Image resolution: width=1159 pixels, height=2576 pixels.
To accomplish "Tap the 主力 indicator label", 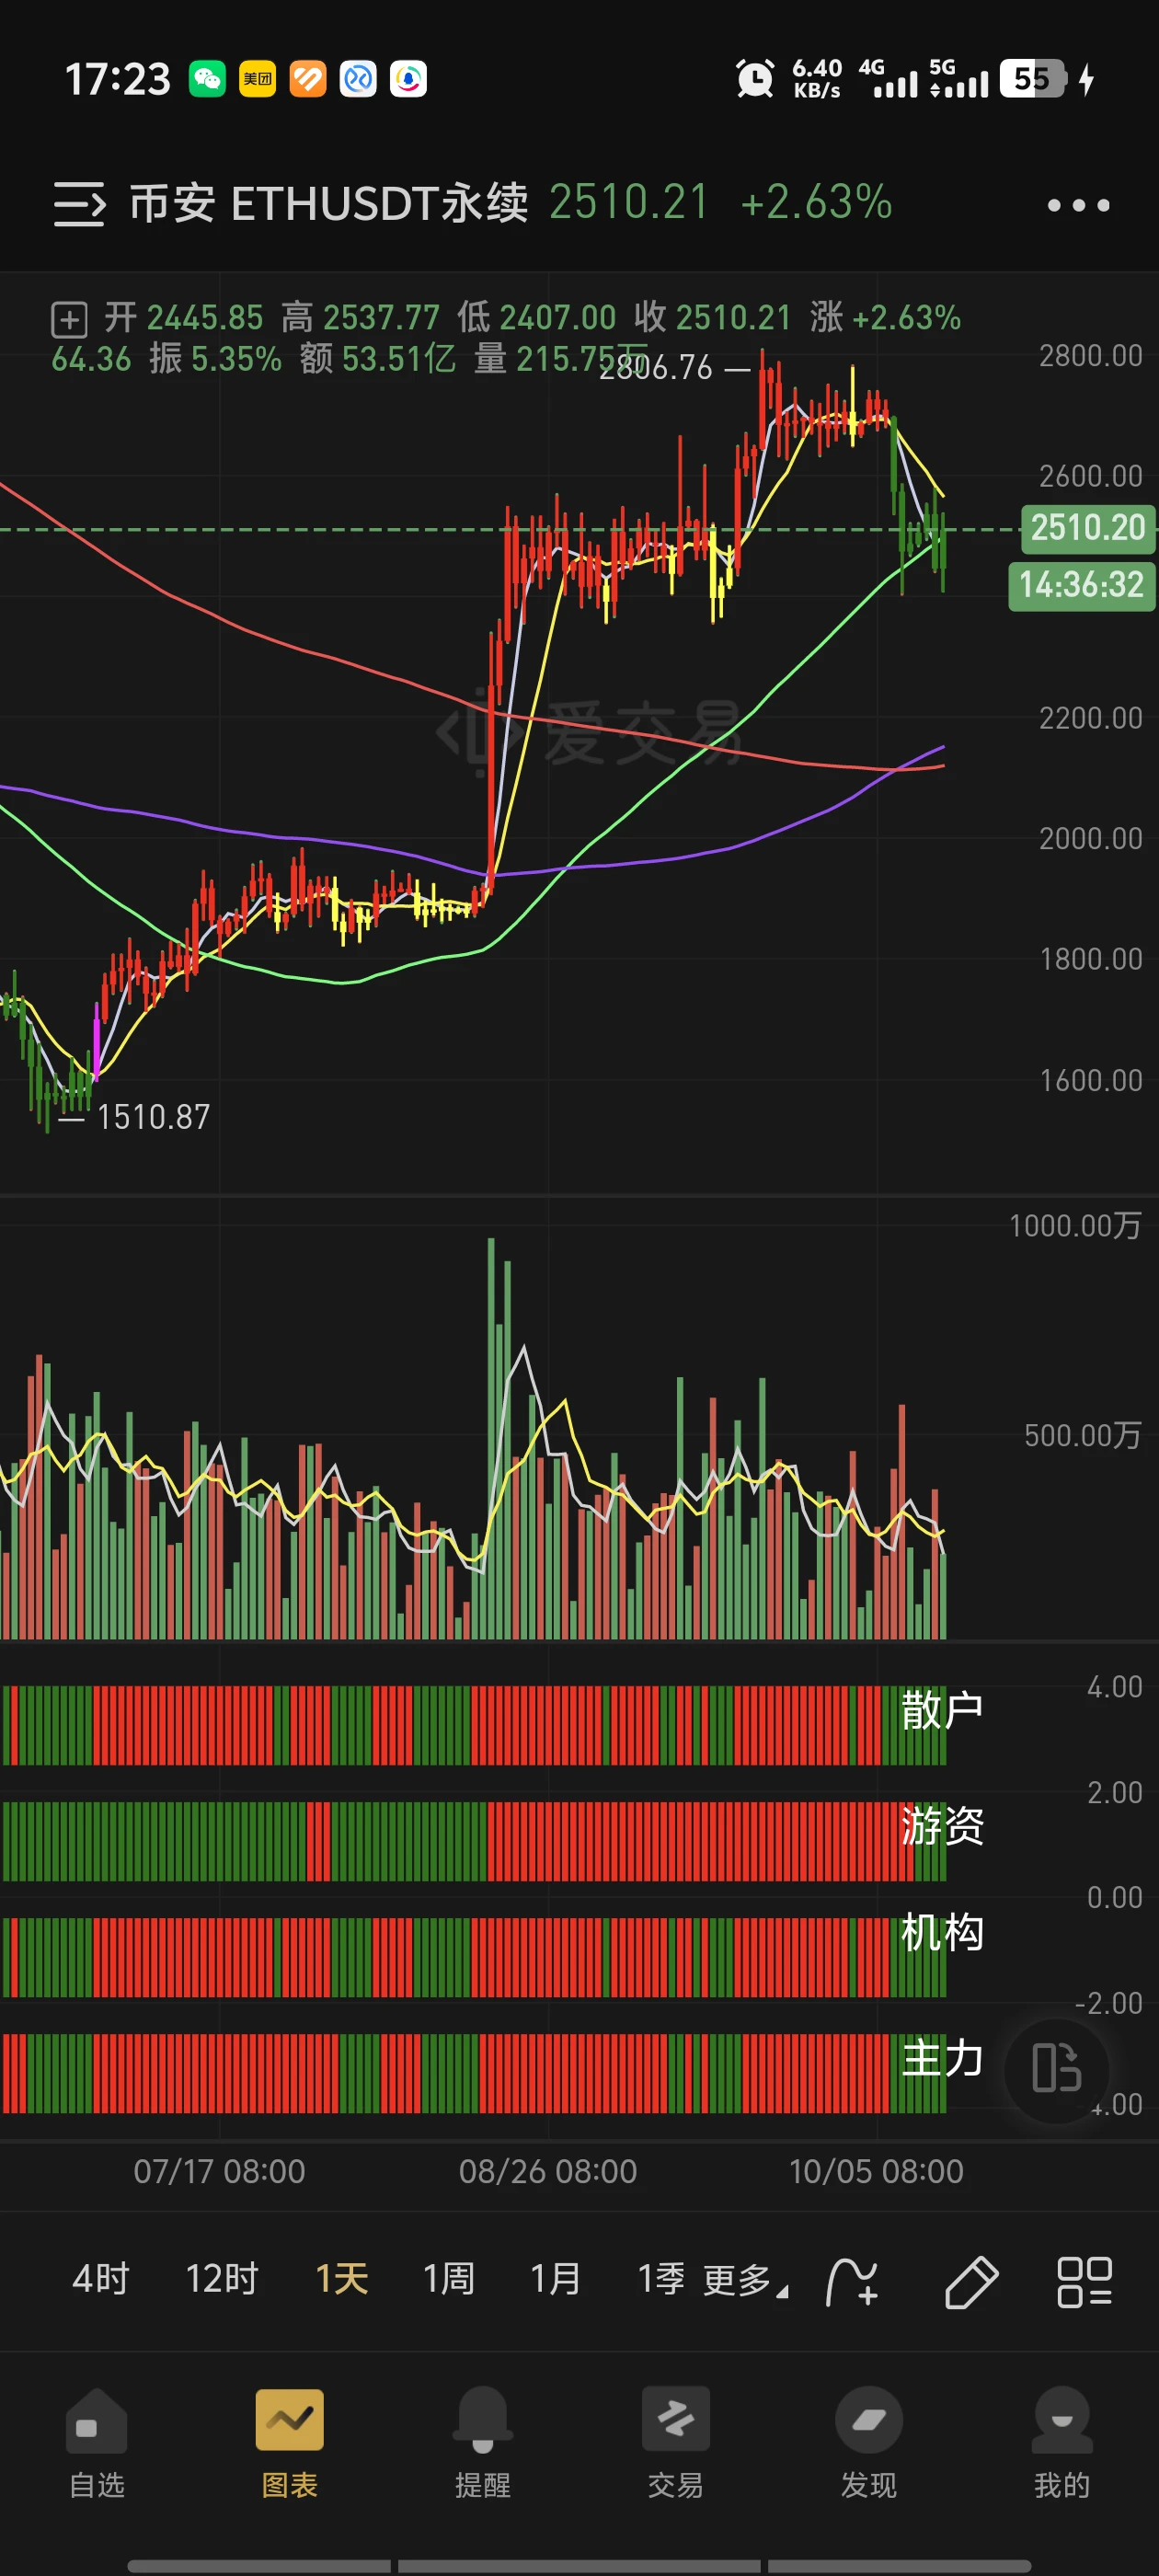I will pos(942,2059).
